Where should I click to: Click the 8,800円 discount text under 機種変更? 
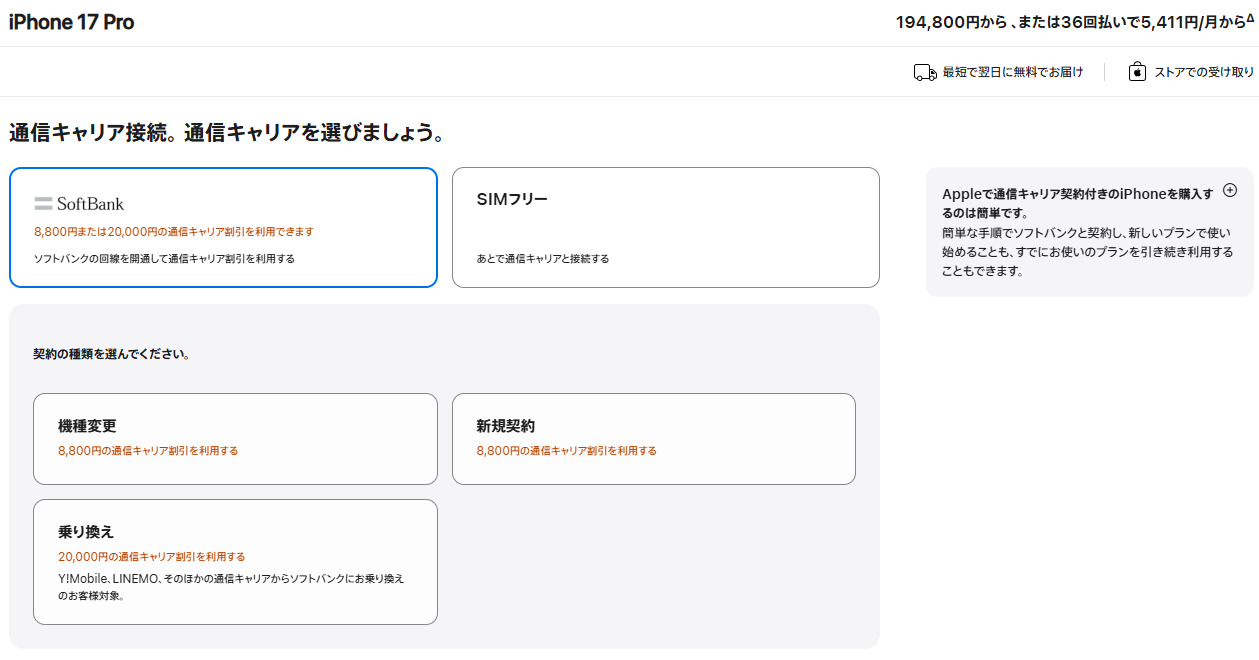pos(148,451)
